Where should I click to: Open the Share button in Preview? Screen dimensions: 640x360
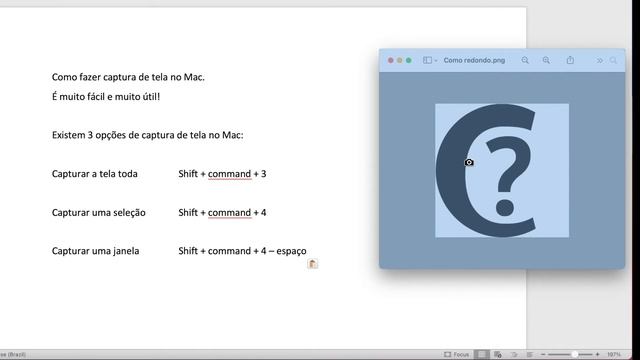570,60
